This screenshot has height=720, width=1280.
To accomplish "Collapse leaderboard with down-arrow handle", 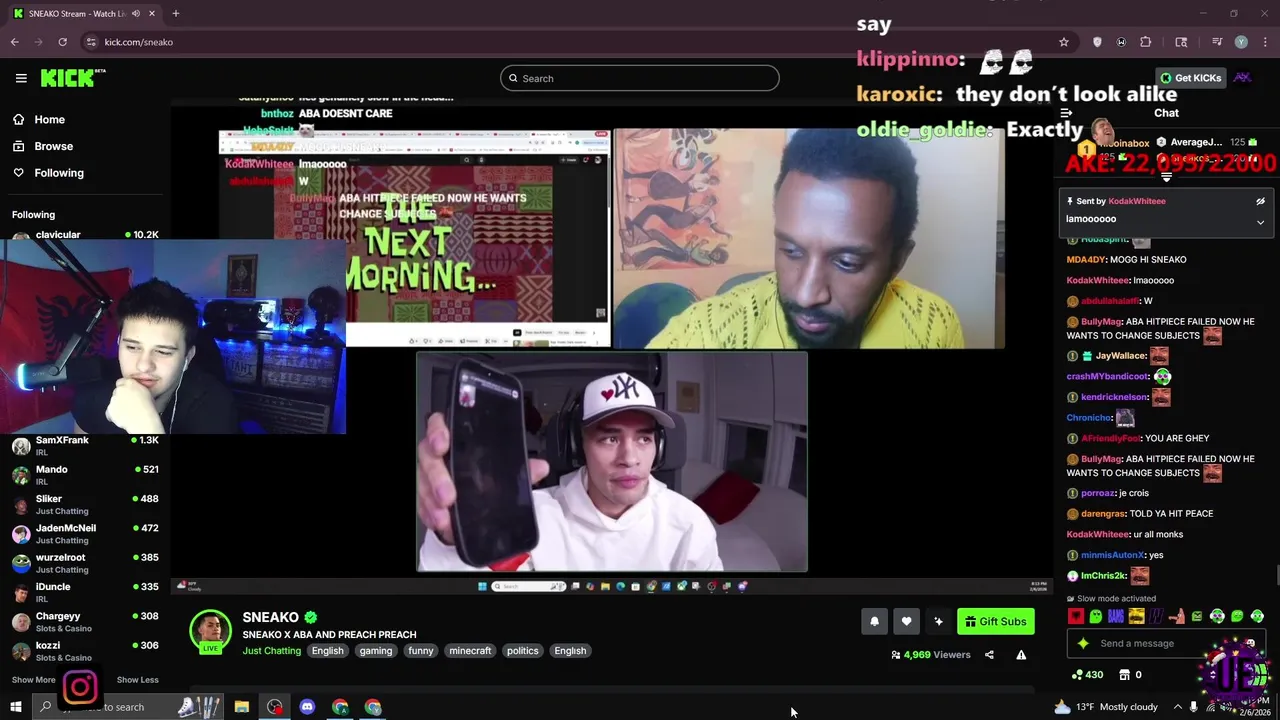I will coord(1166,177).
